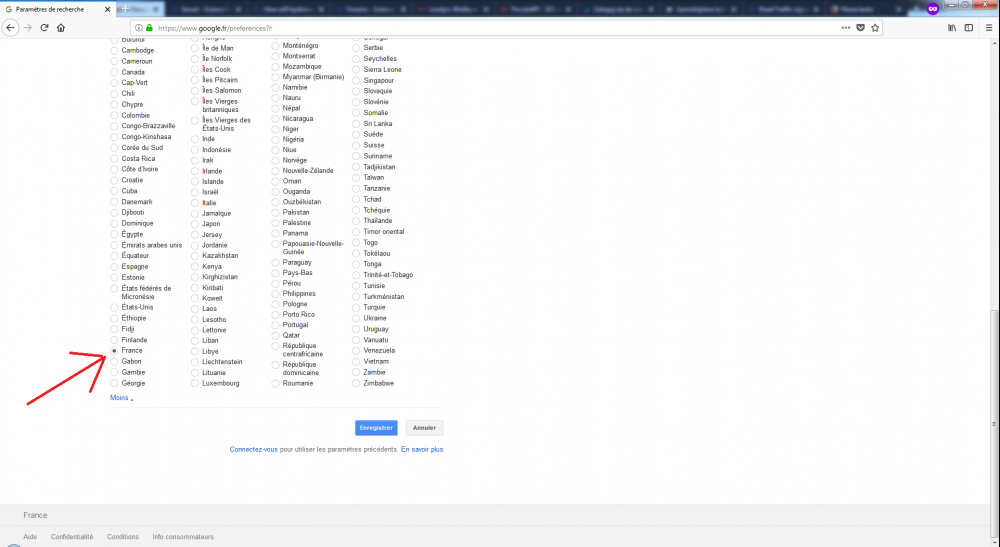This screenshot has height=547, width=1000.
Task: Pick Luxembourg radio button
Action: point(195,383)
